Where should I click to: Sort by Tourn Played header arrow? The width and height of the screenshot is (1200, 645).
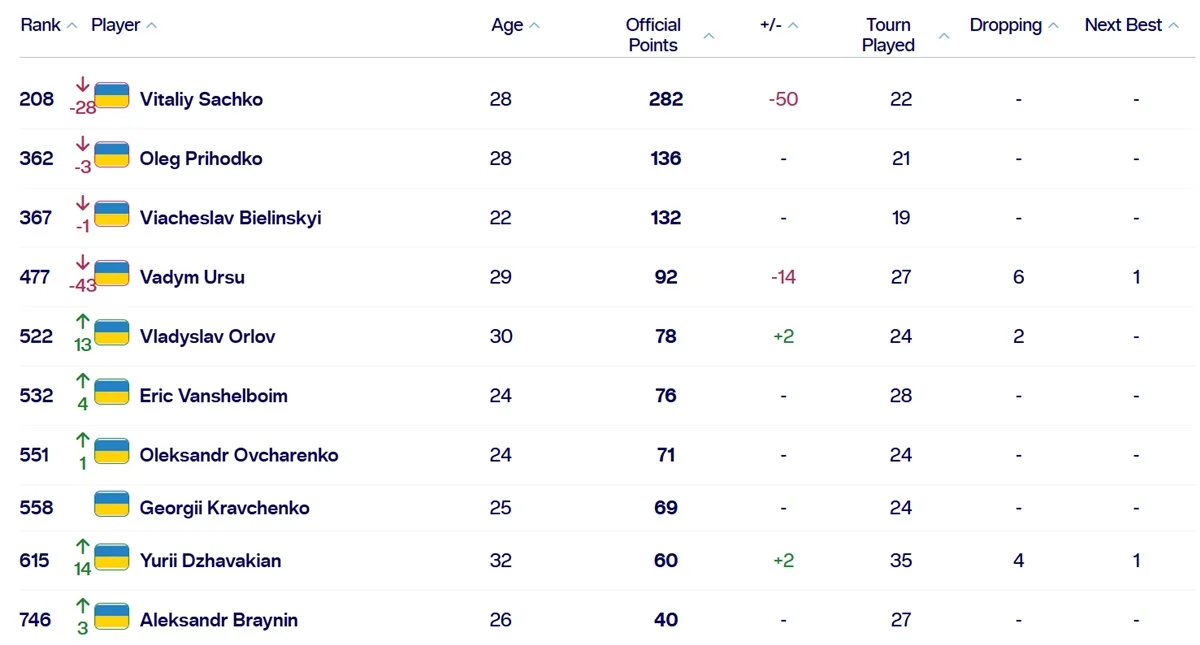coord(944,36)
